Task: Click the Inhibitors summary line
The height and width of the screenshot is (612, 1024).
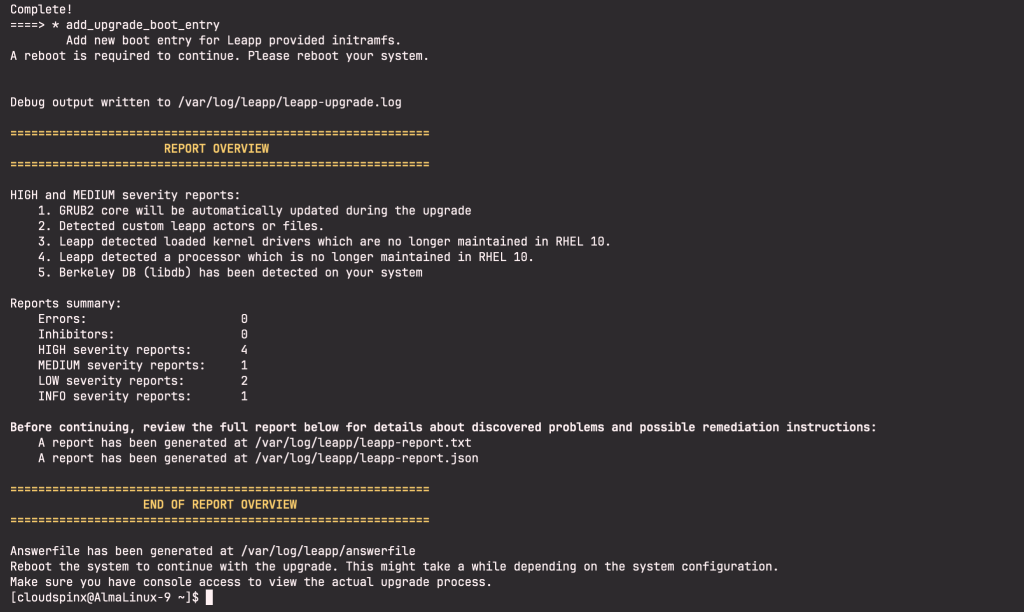Action: pyautogui.click(x=142, y=334)
